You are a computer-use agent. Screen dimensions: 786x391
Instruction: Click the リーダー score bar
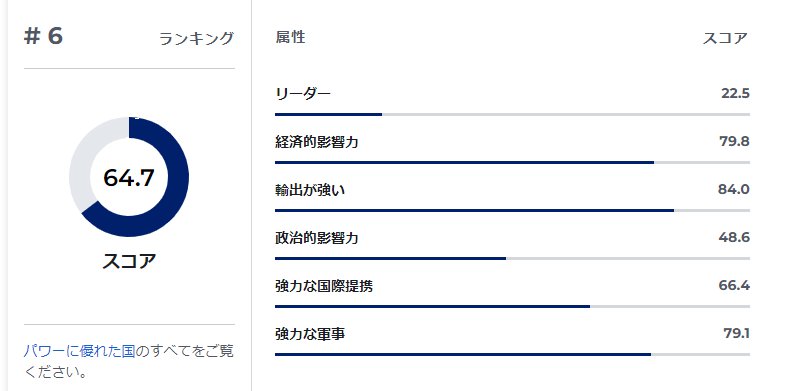512,114
